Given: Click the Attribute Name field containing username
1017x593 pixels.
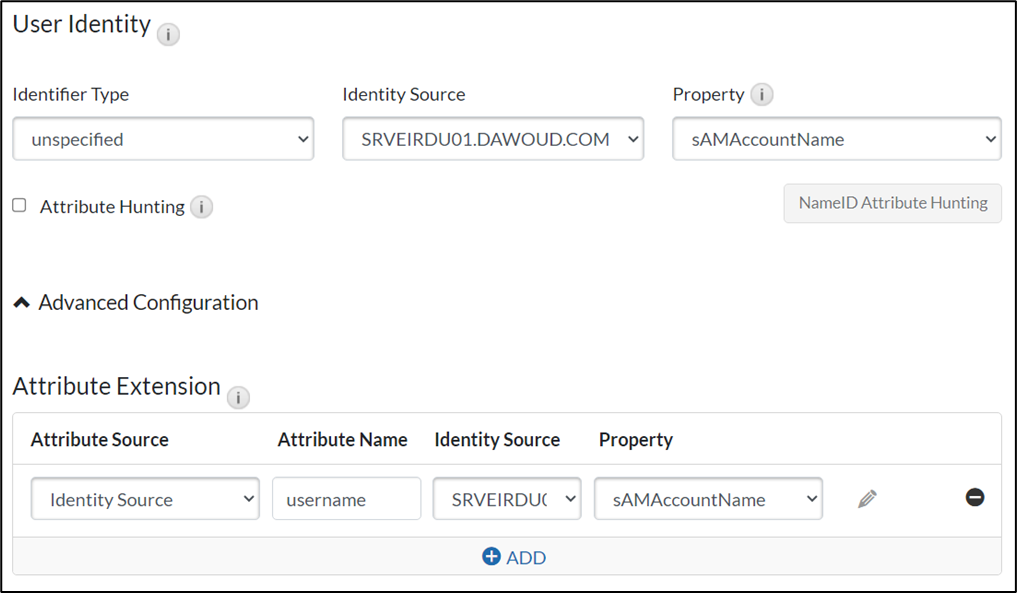Looking at the screenshot, I should point(346,499).
